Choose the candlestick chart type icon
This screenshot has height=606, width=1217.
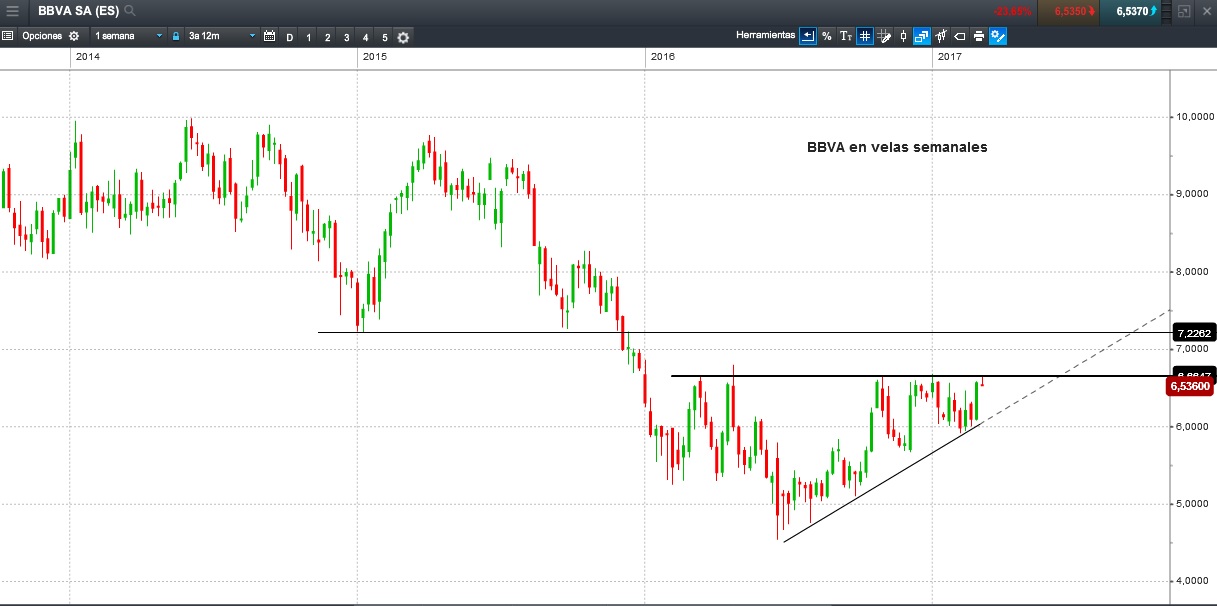(903, 36)
